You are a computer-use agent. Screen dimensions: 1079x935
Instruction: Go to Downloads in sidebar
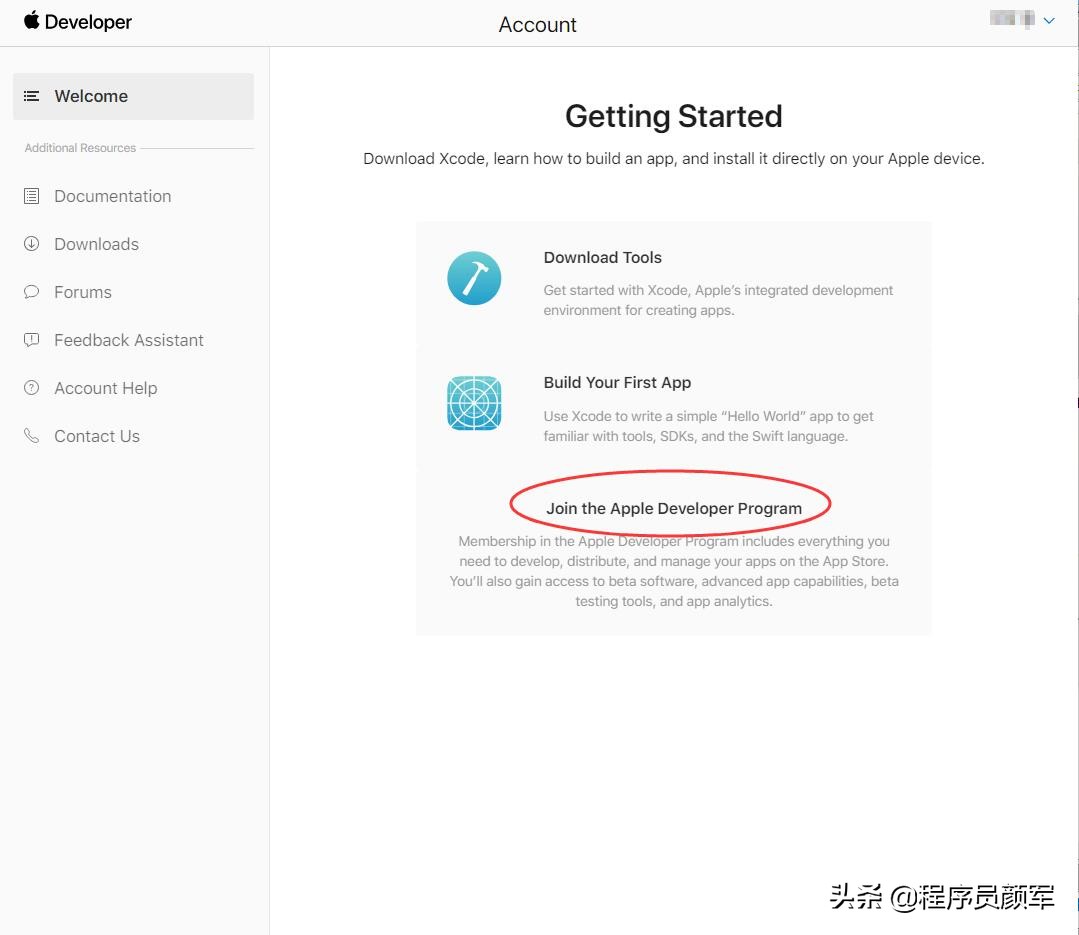tap(96, 244)
